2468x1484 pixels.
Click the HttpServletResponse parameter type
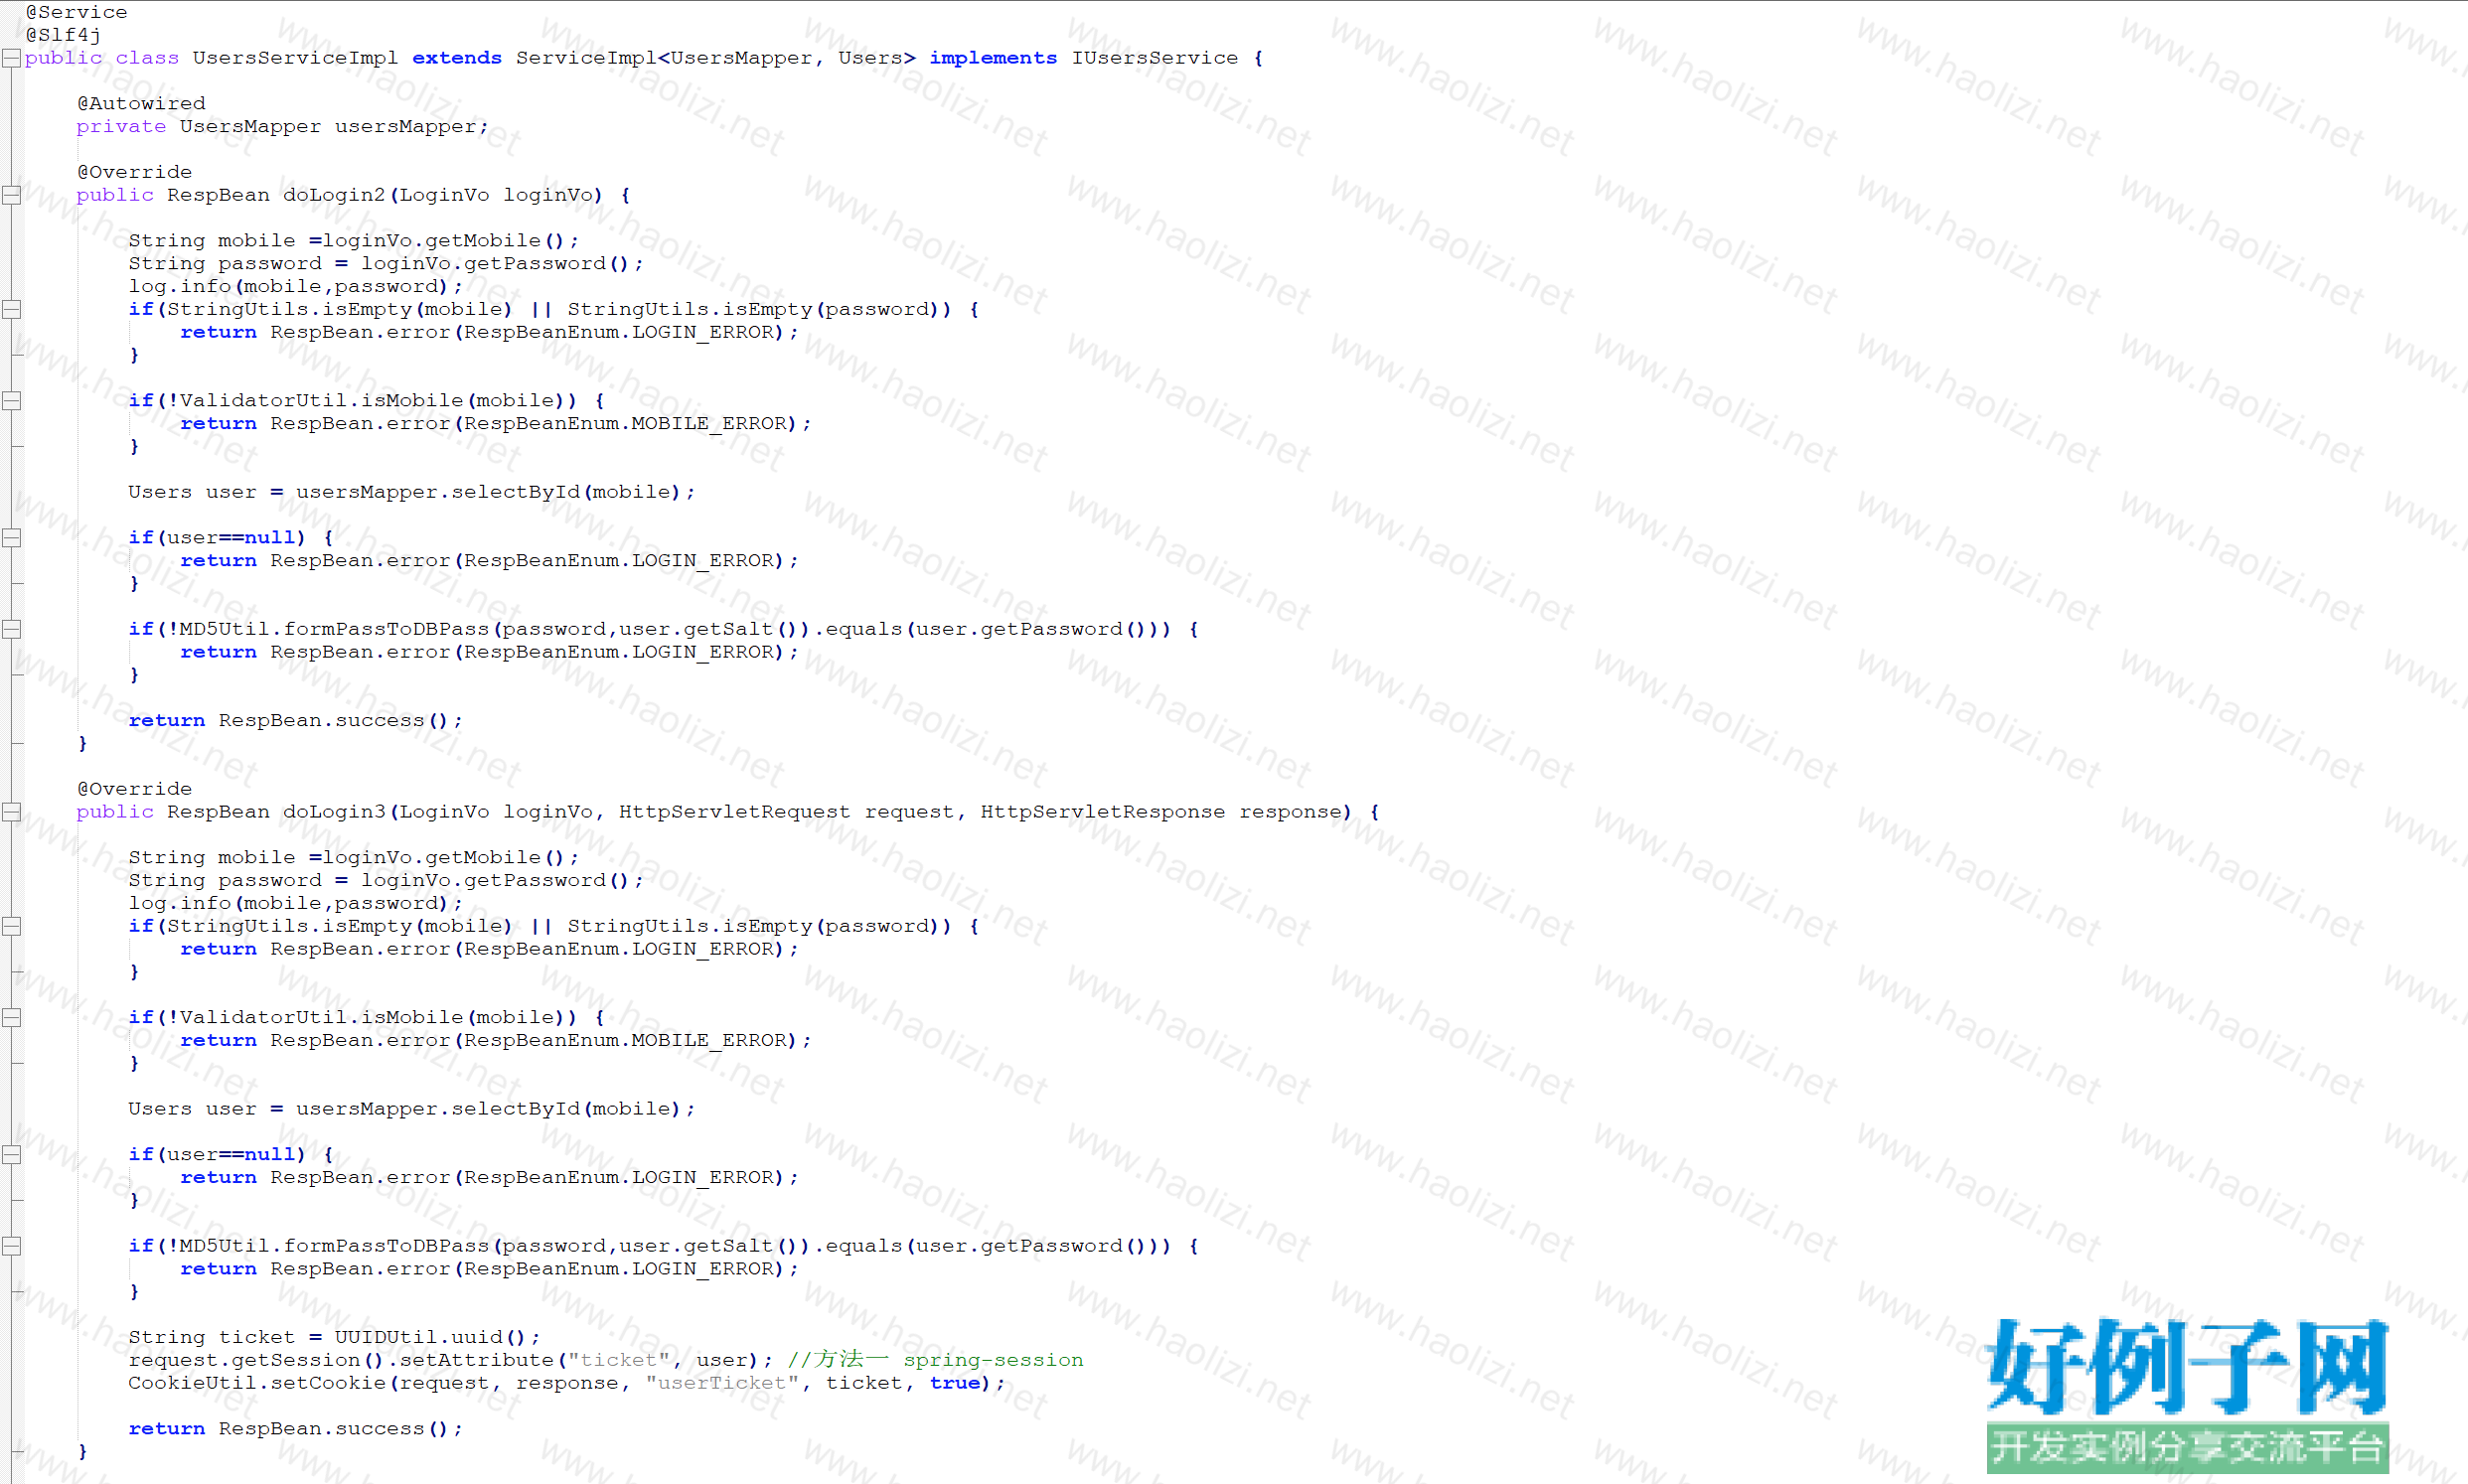pyautogui.click(x=1101, y=812)
